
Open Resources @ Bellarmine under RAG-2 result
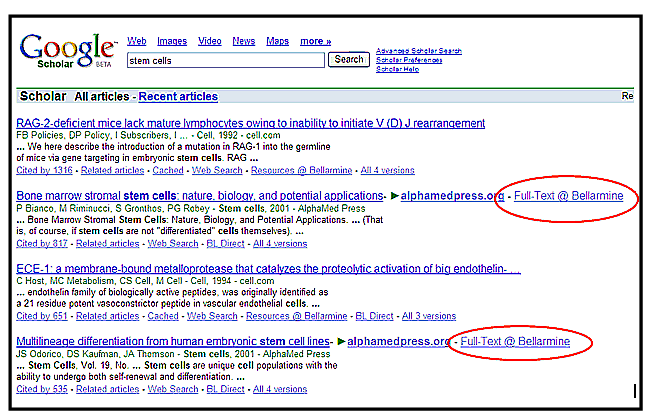301,170
